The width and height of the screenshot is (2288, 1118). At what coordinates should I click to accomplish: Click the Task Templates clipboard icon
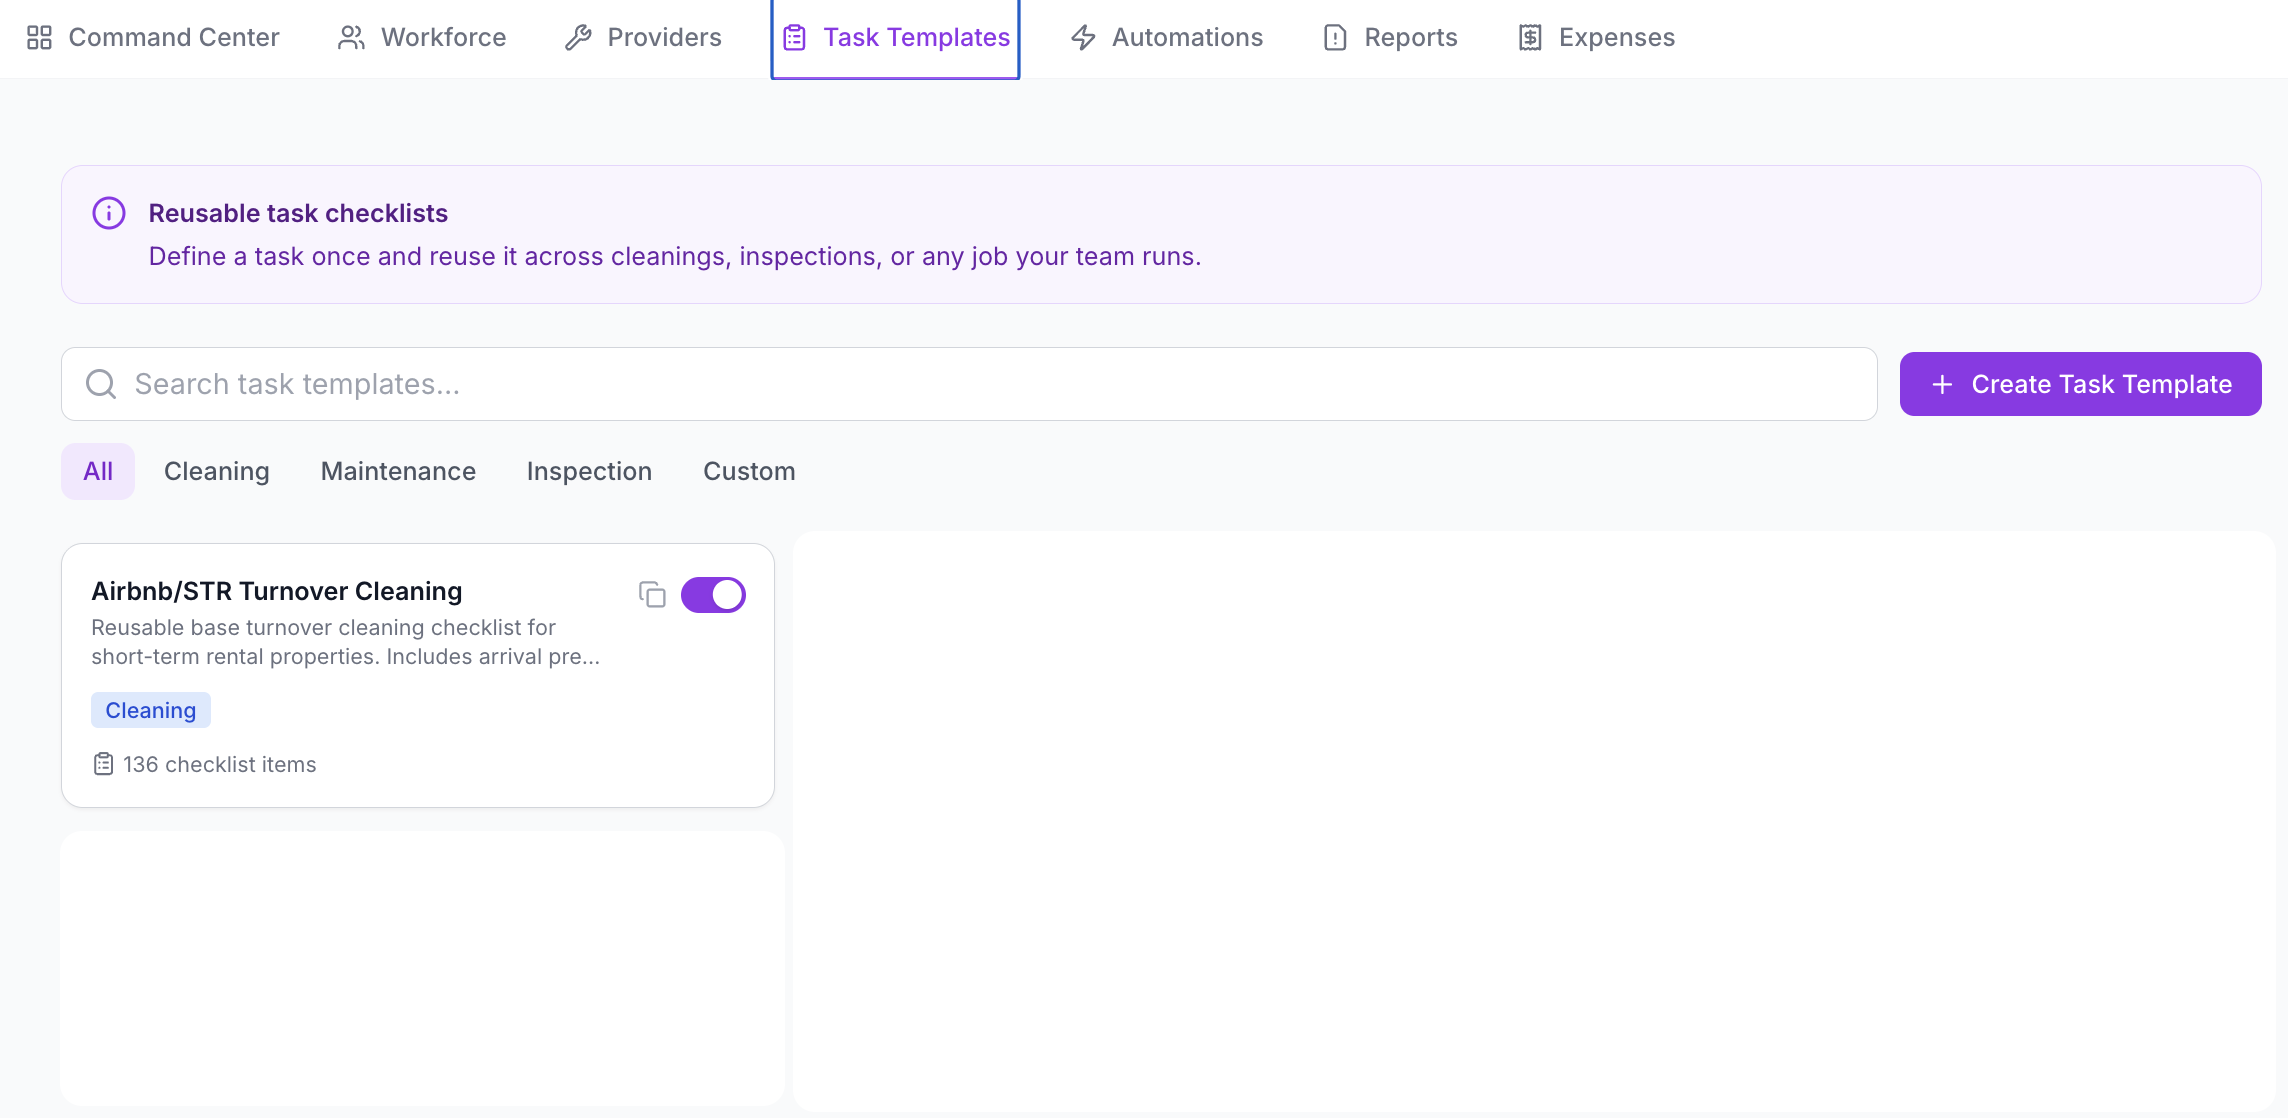coord(794,38)
